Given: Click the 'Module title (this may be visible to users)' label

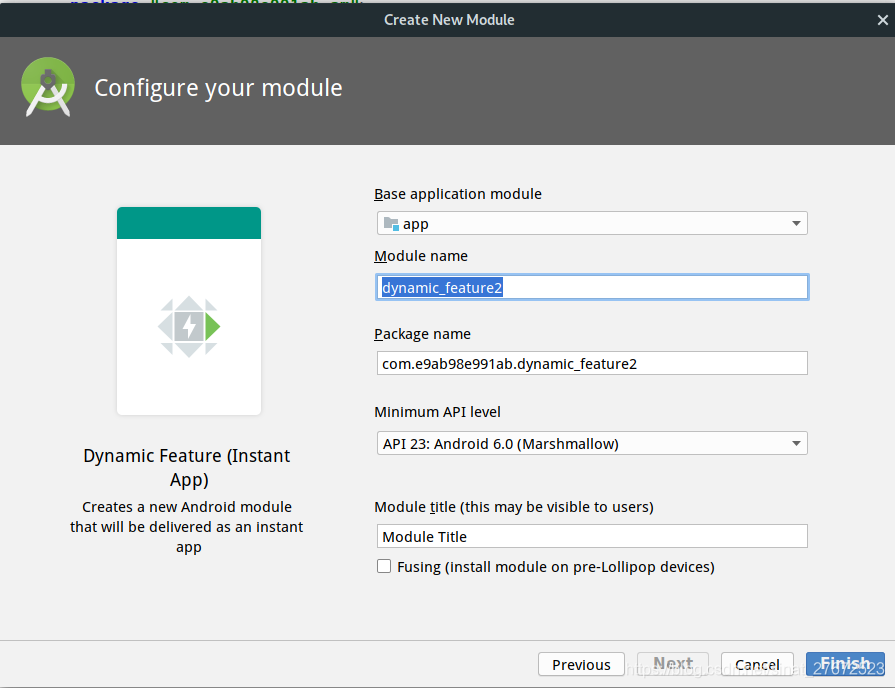Looking at the screenshot, I should [514, 507].
